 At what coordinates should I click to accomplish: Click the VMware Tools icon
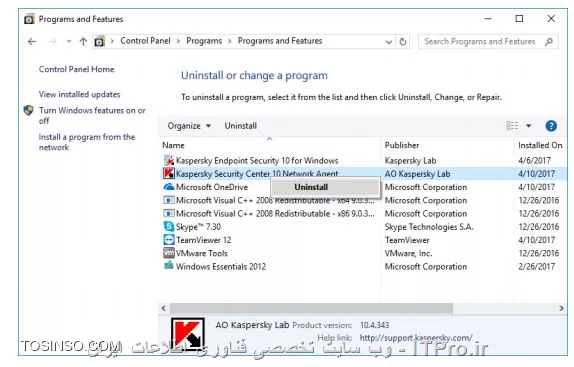(169, 253)
